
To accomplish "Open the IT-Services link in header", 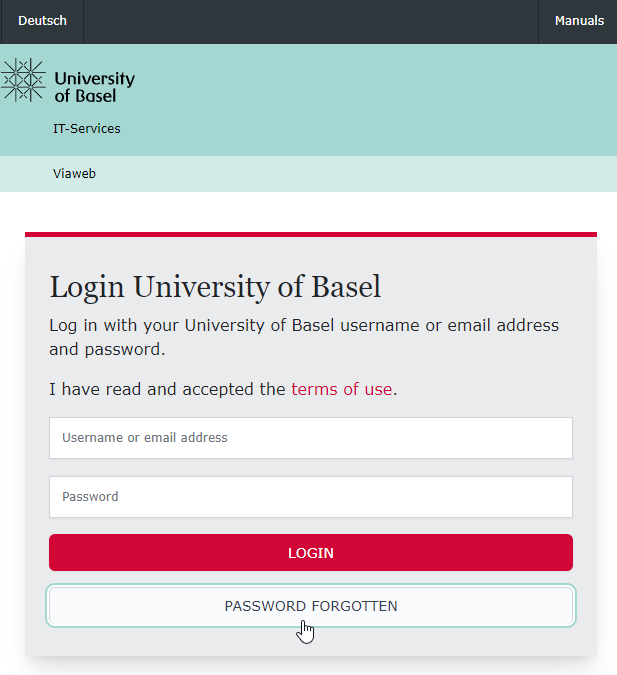I will pos(87,129).
